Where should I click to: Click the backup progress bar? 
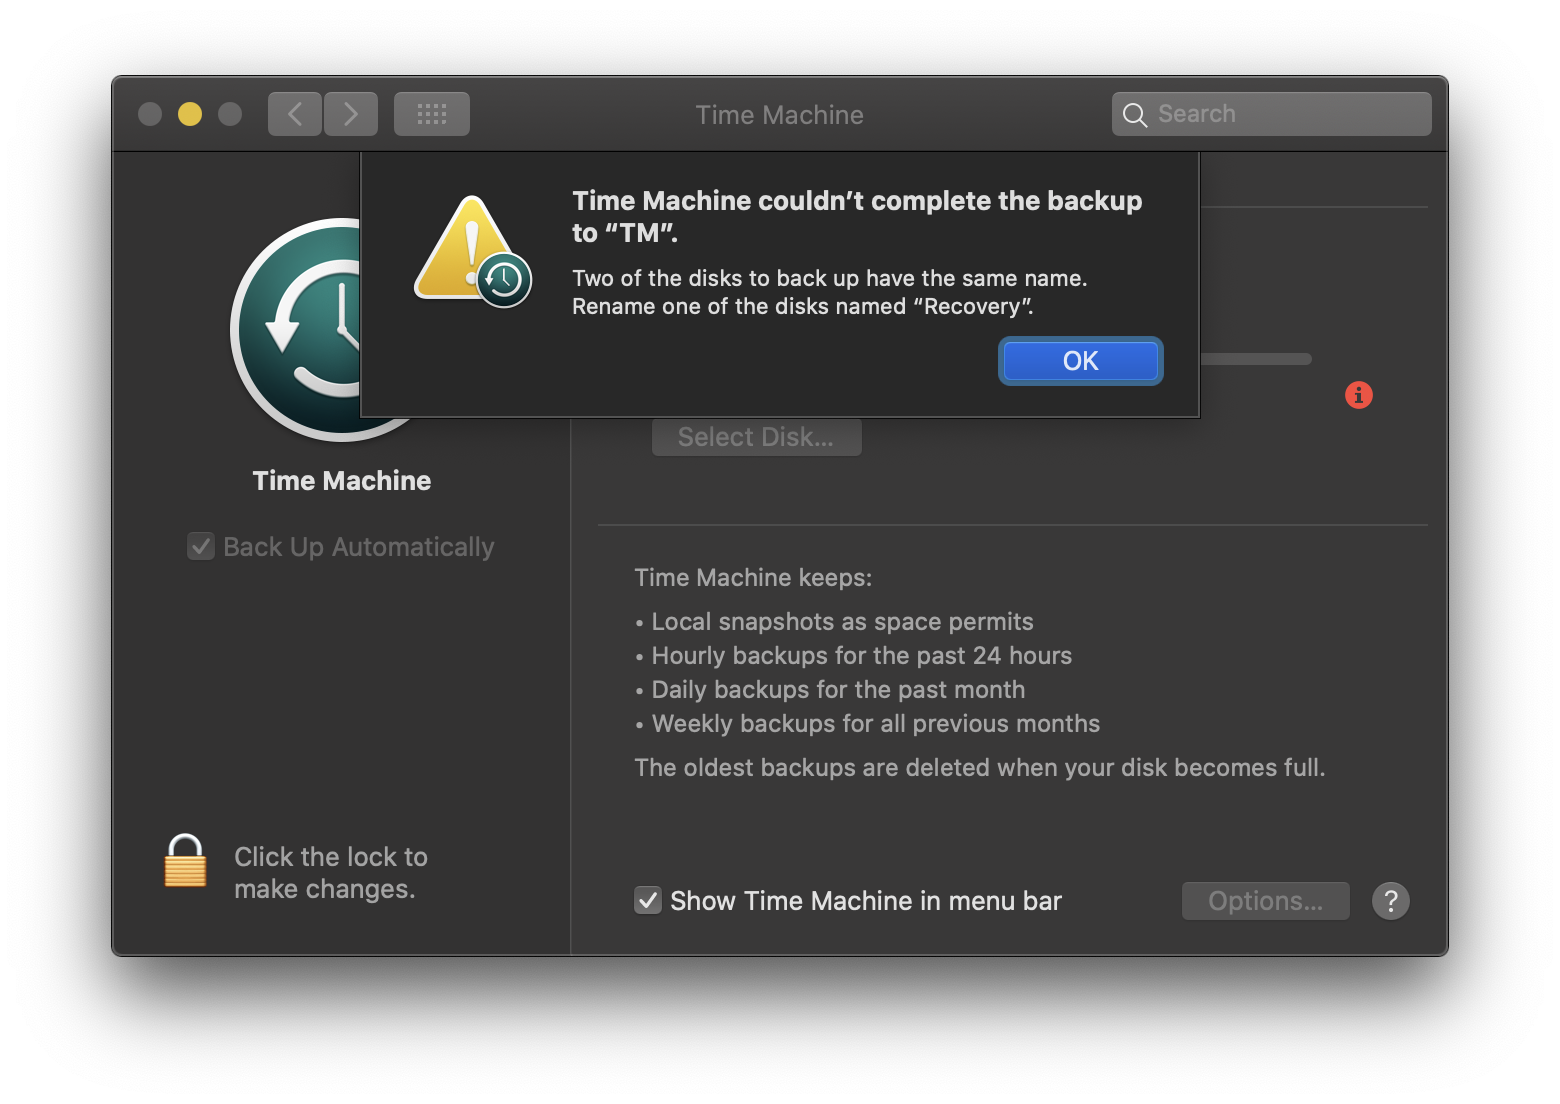click(1256, 359)
